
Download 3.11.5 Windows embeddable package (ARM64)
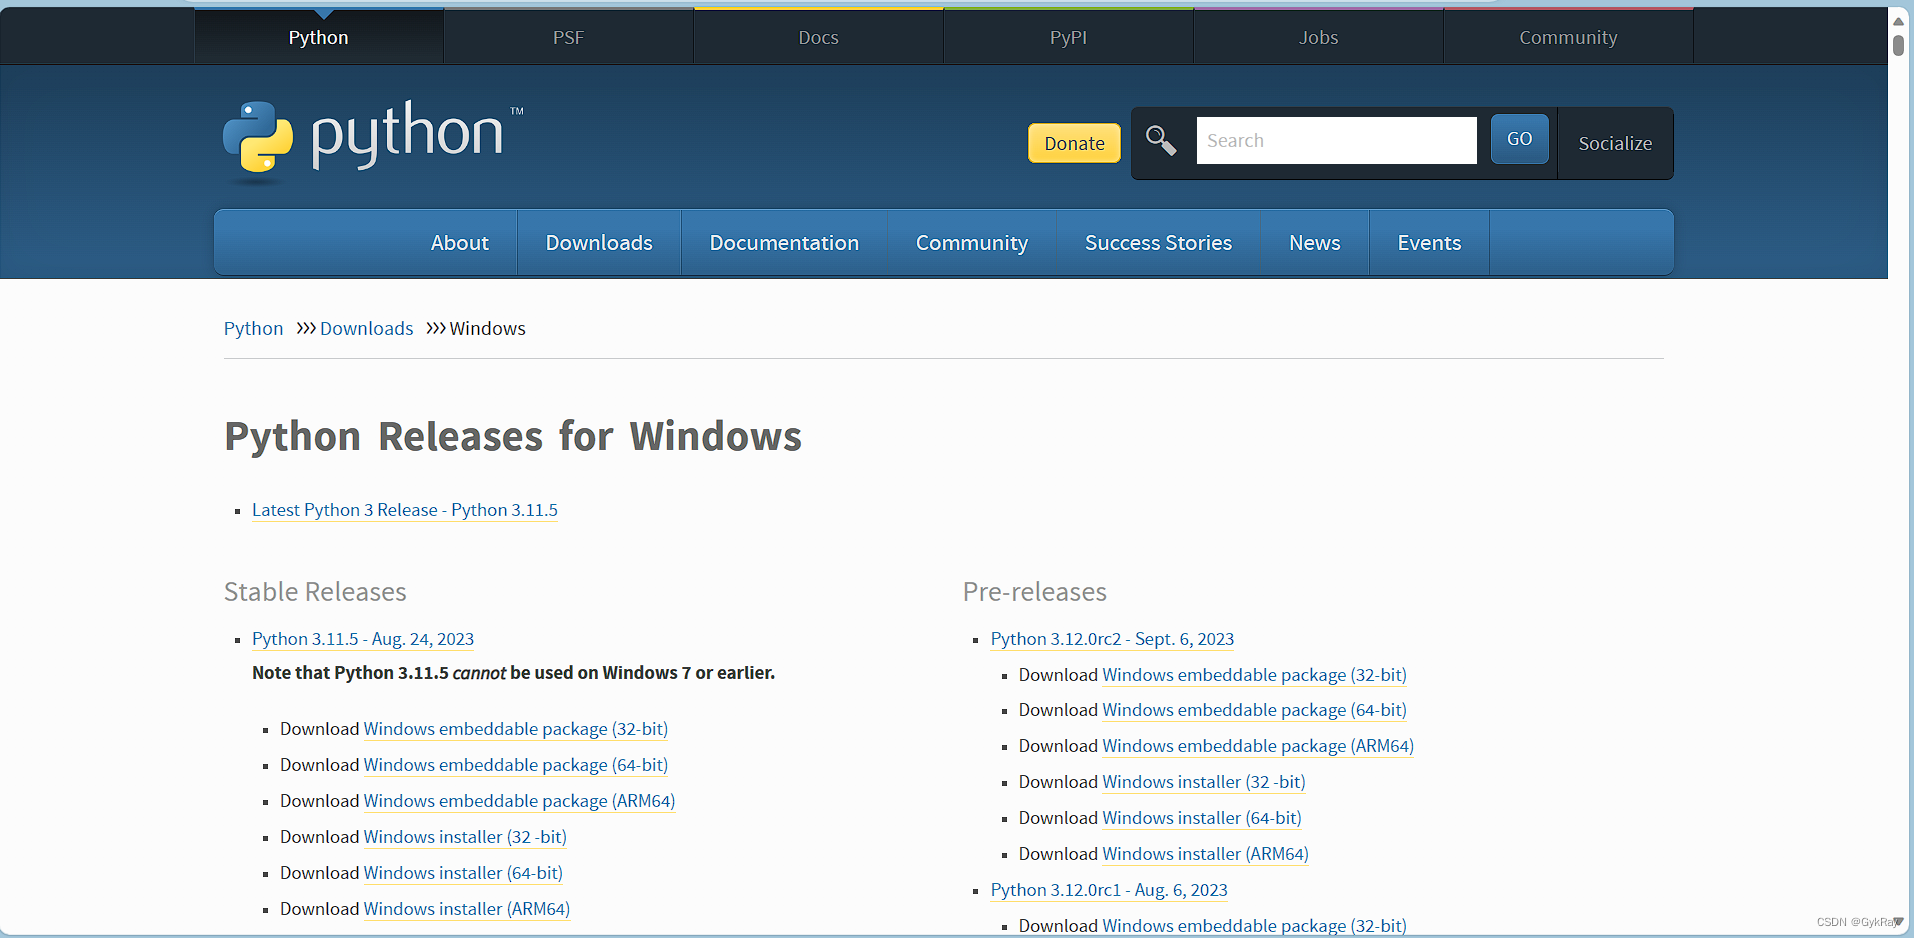(x=519, y=801)
